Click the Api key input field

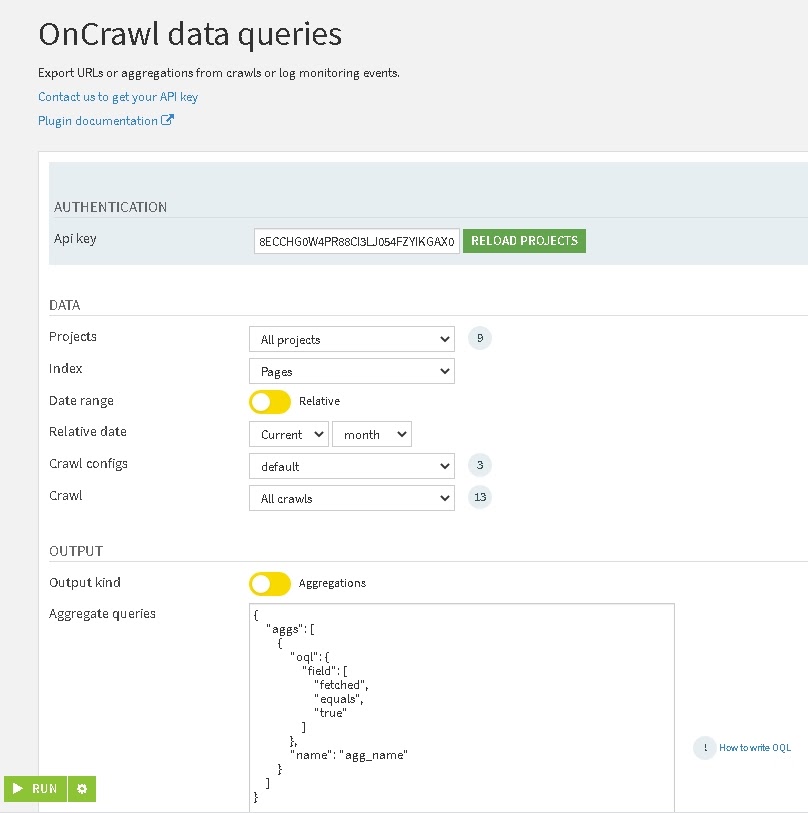[x=355, y=240]
